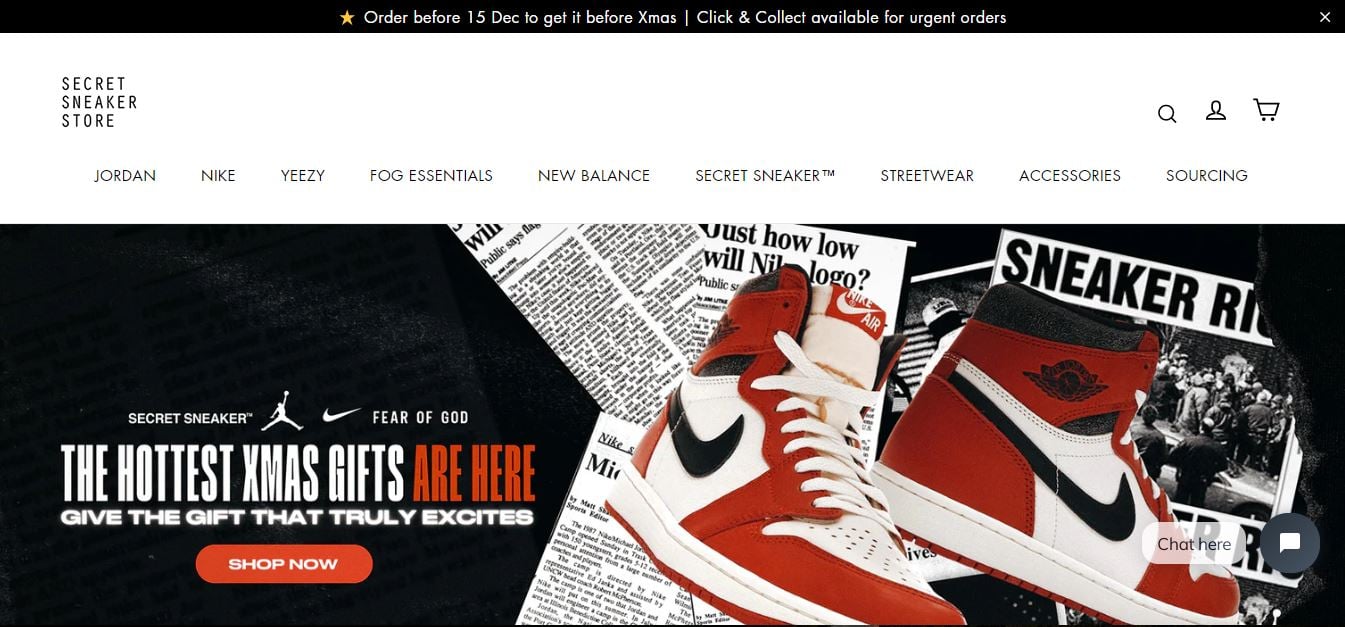Dismiss the Xmas order announcement bar
The image size is (1345, 627).
(1325, 17)
